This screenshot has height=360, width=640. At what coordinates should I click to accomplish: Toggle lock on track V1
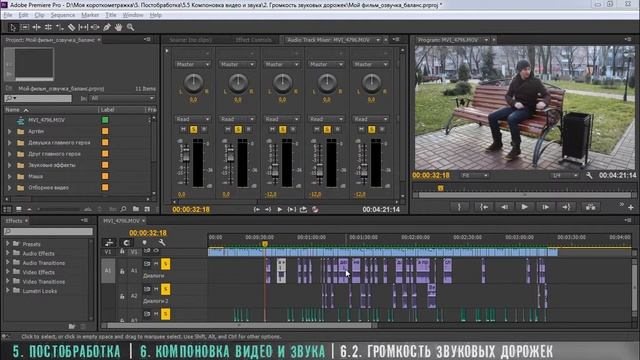click(122, 251)
